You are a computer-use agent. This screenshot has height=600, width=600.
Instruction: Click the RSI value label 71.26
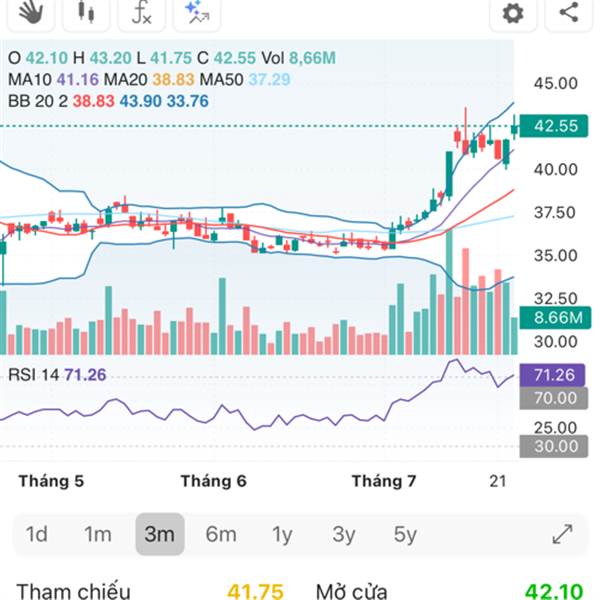tap(552, 375)
